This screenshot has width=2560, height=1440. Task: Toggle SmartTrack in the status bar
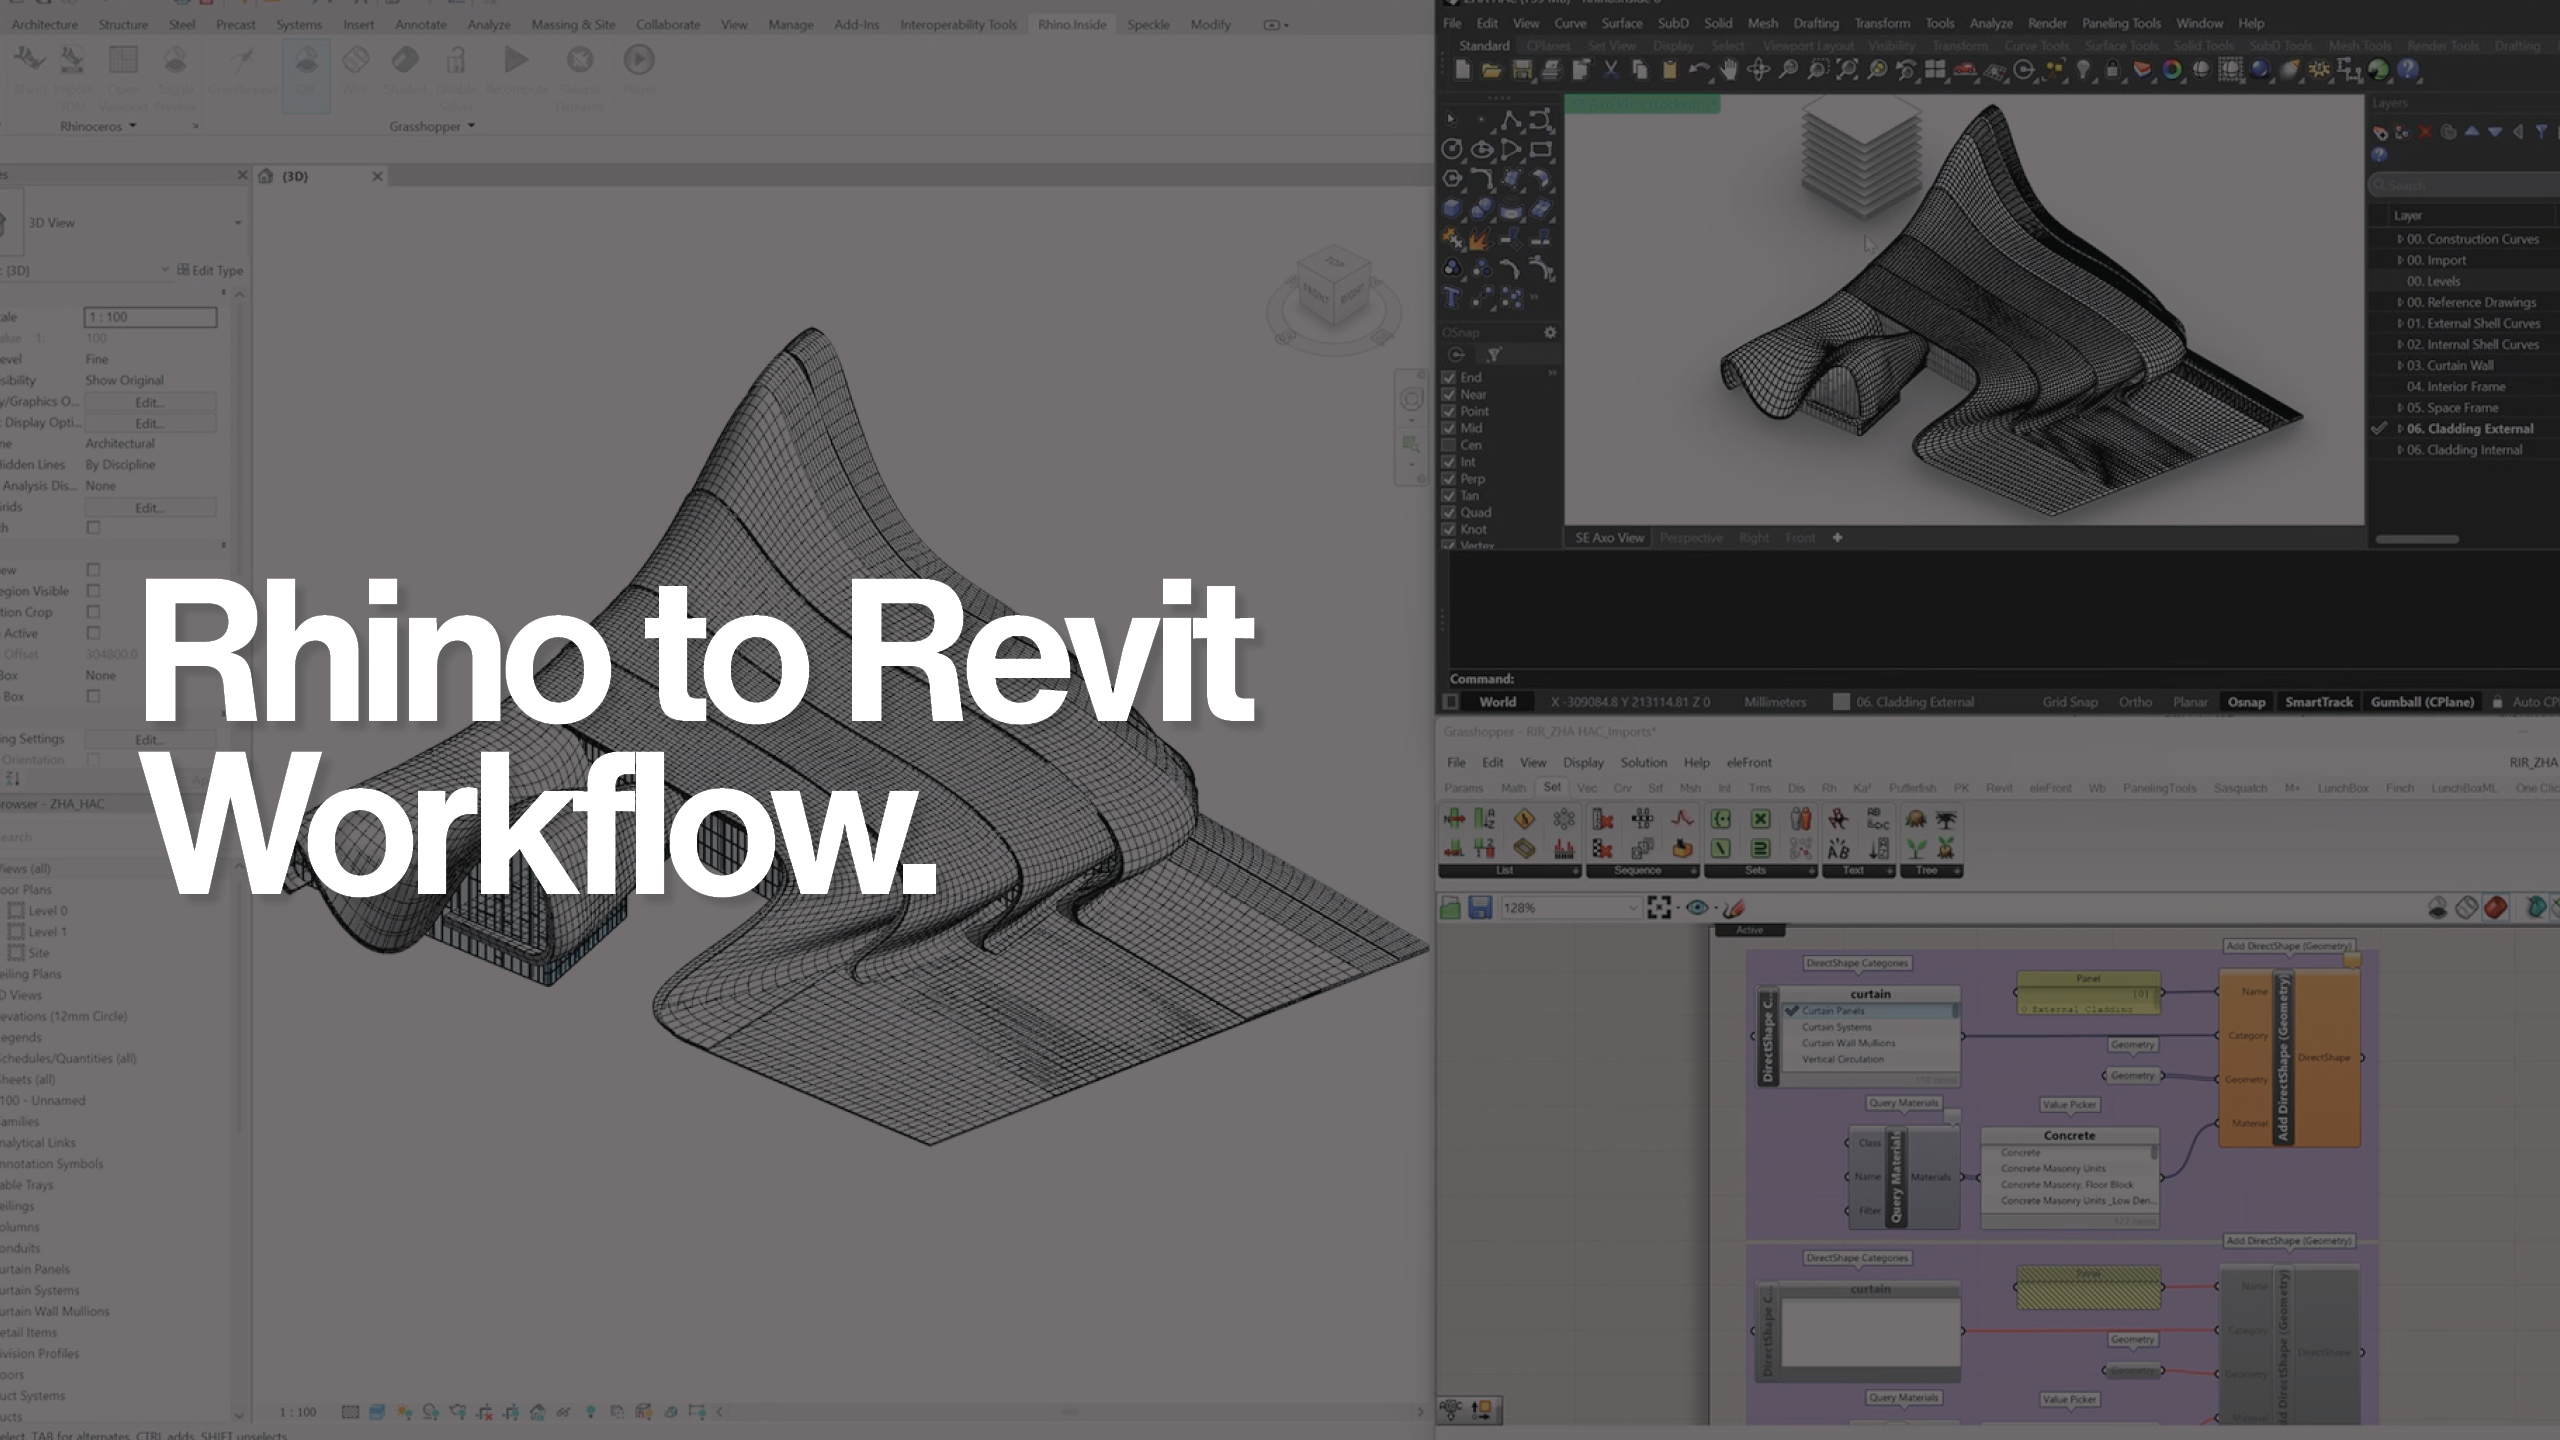[2318, 702]
